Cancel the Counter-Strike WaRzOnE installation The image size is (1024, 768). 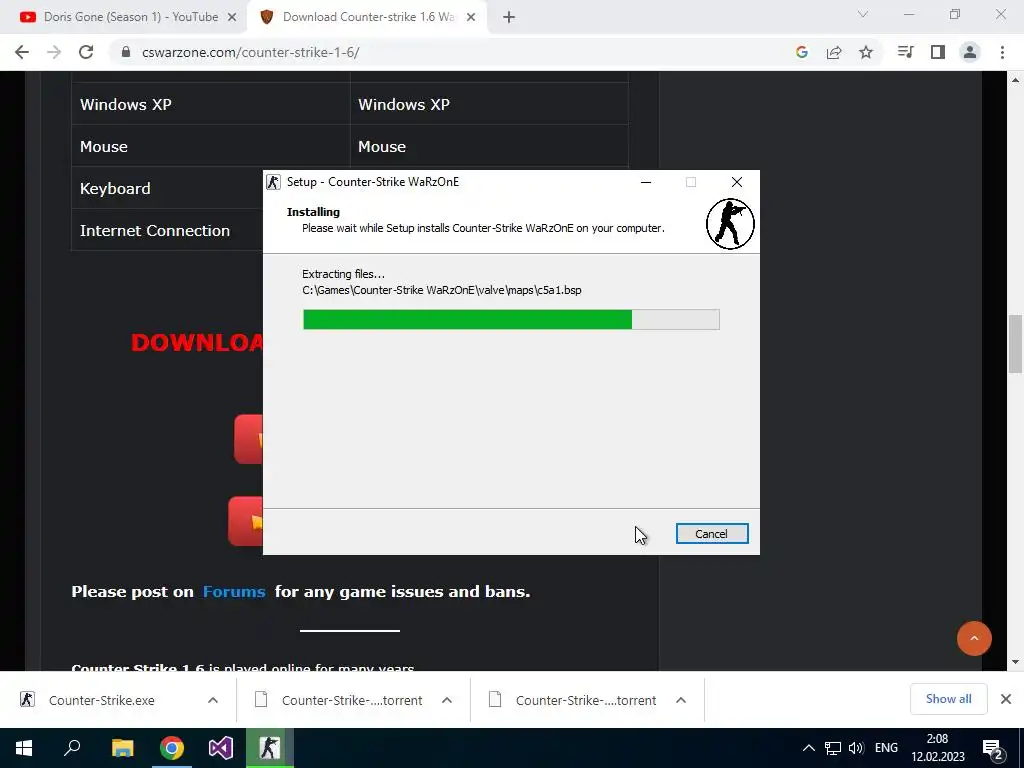pos(712,534)
